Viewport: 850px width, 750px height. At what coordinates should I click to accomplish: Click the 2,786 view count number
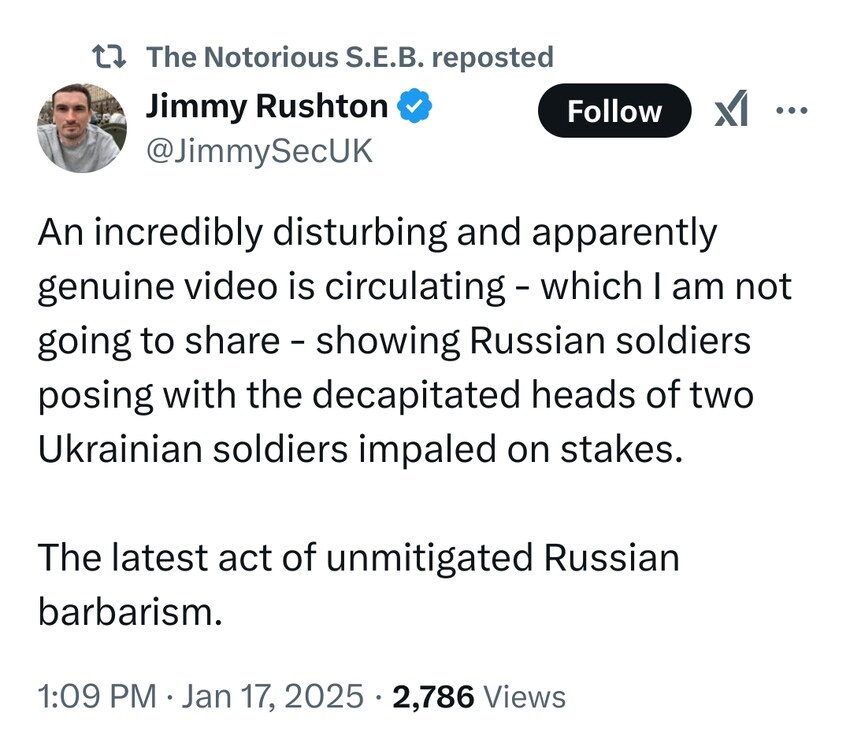tap(435, 696)
